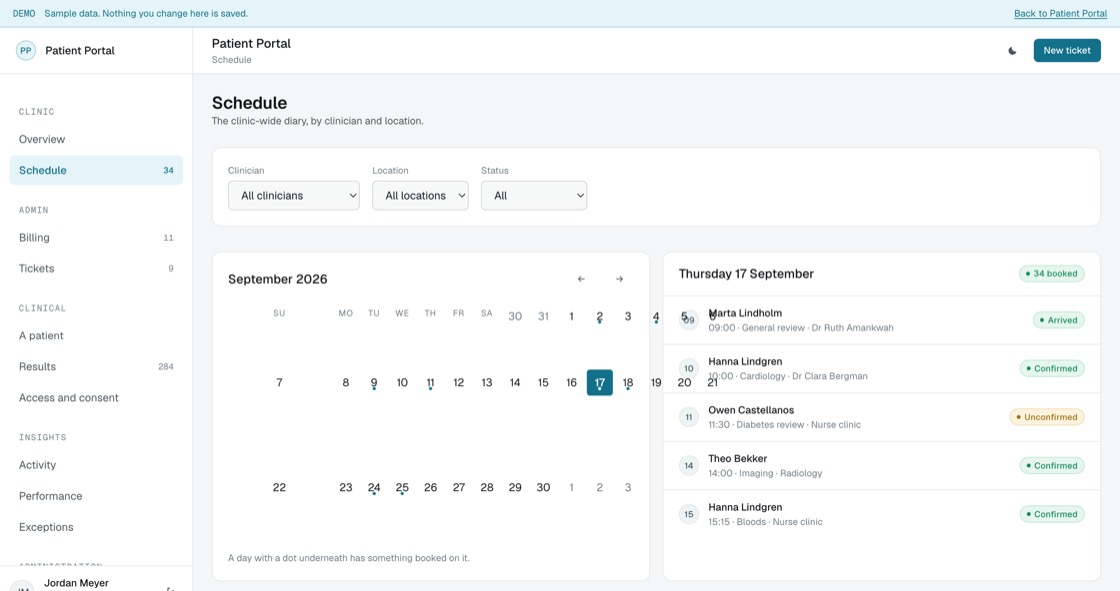Image resolution: width=1120 pixels, height=591 pixels.
Task: Select September 11 in the calendar
Action: (430, 382)
